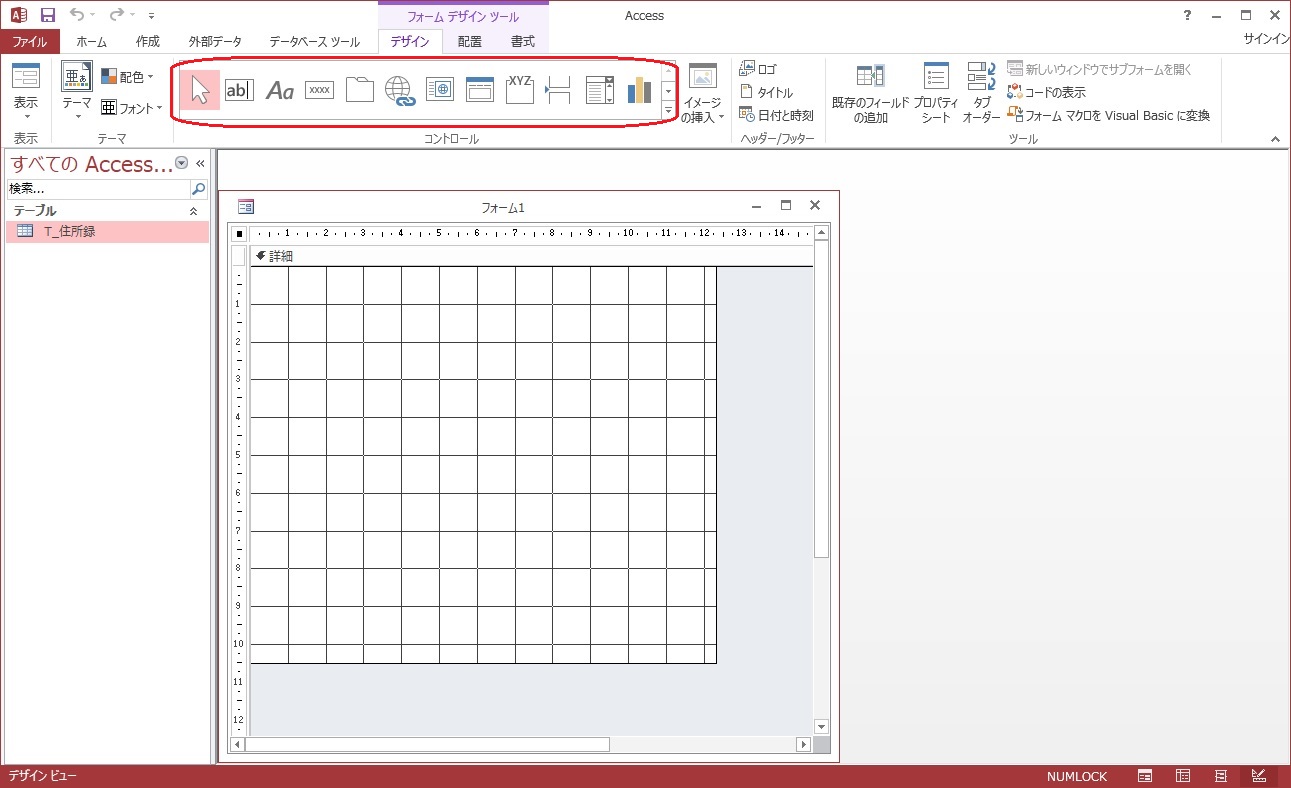Image resolution: width=1291 pixels, height=788 pixels.
Task: Click フォーム マクロを Visual Basic に変換
Action: pyautogui.click(x=1109, y=115)
